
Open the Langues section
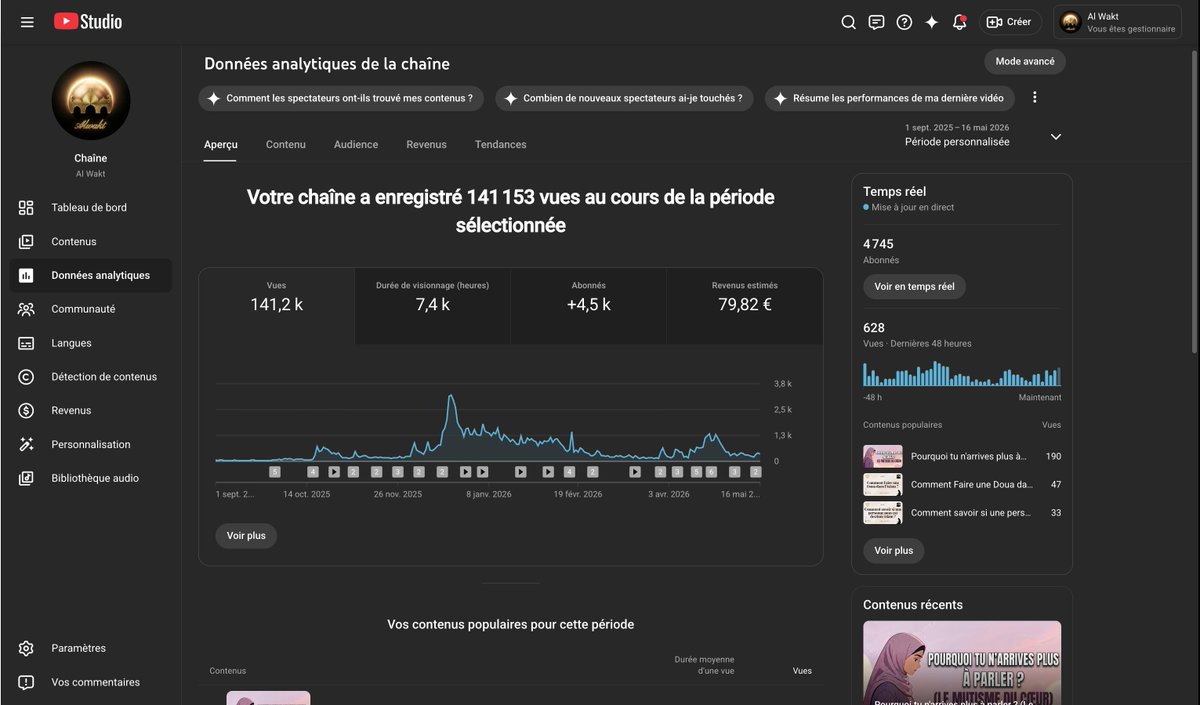point(91,343)
